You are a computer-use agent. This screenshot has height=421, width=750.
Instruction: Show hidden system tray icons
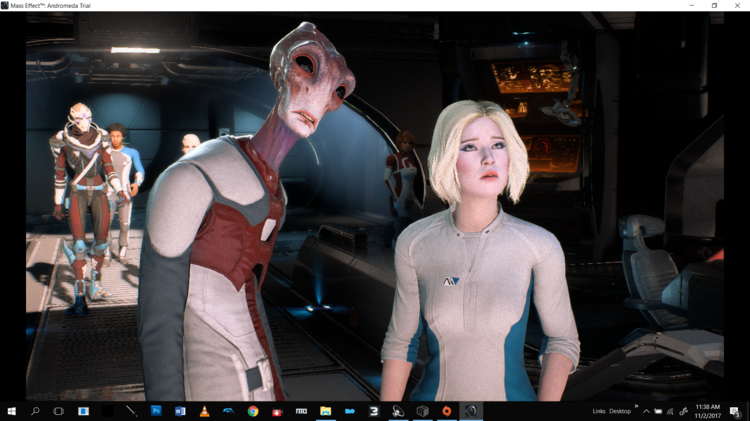646,411
